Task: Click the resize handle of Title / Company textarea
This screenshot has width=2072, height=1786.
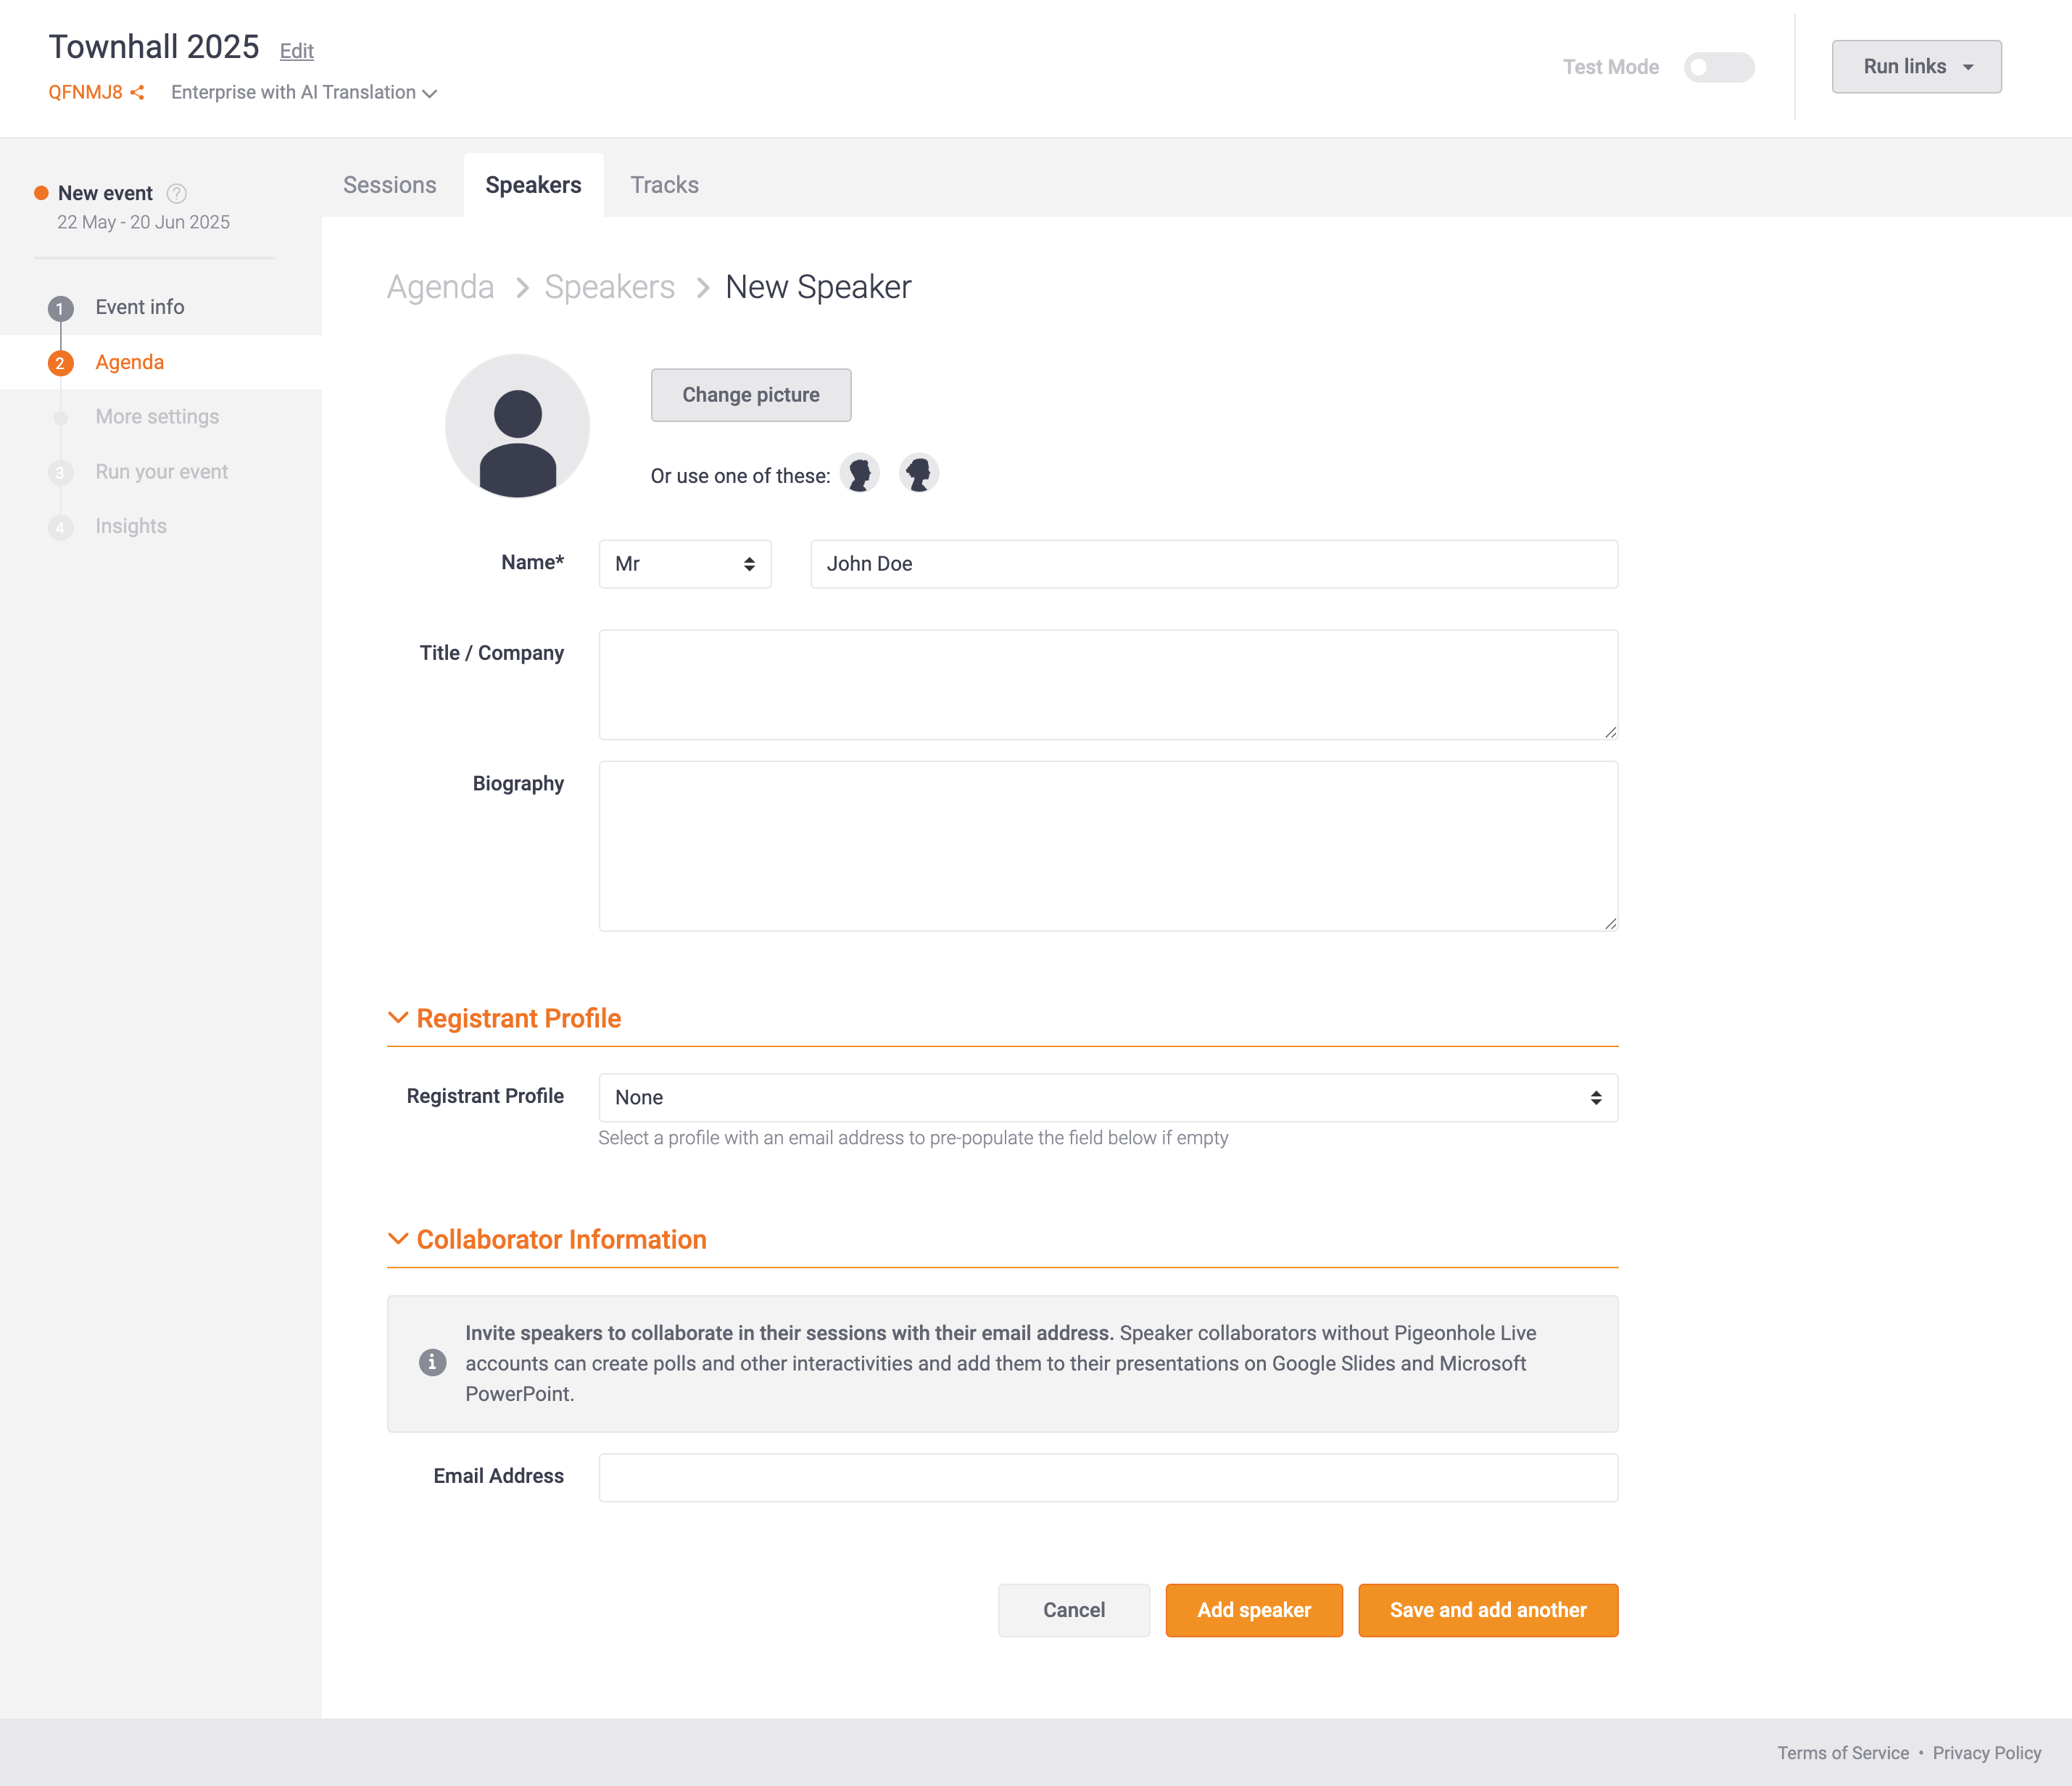Action: 1610,732
